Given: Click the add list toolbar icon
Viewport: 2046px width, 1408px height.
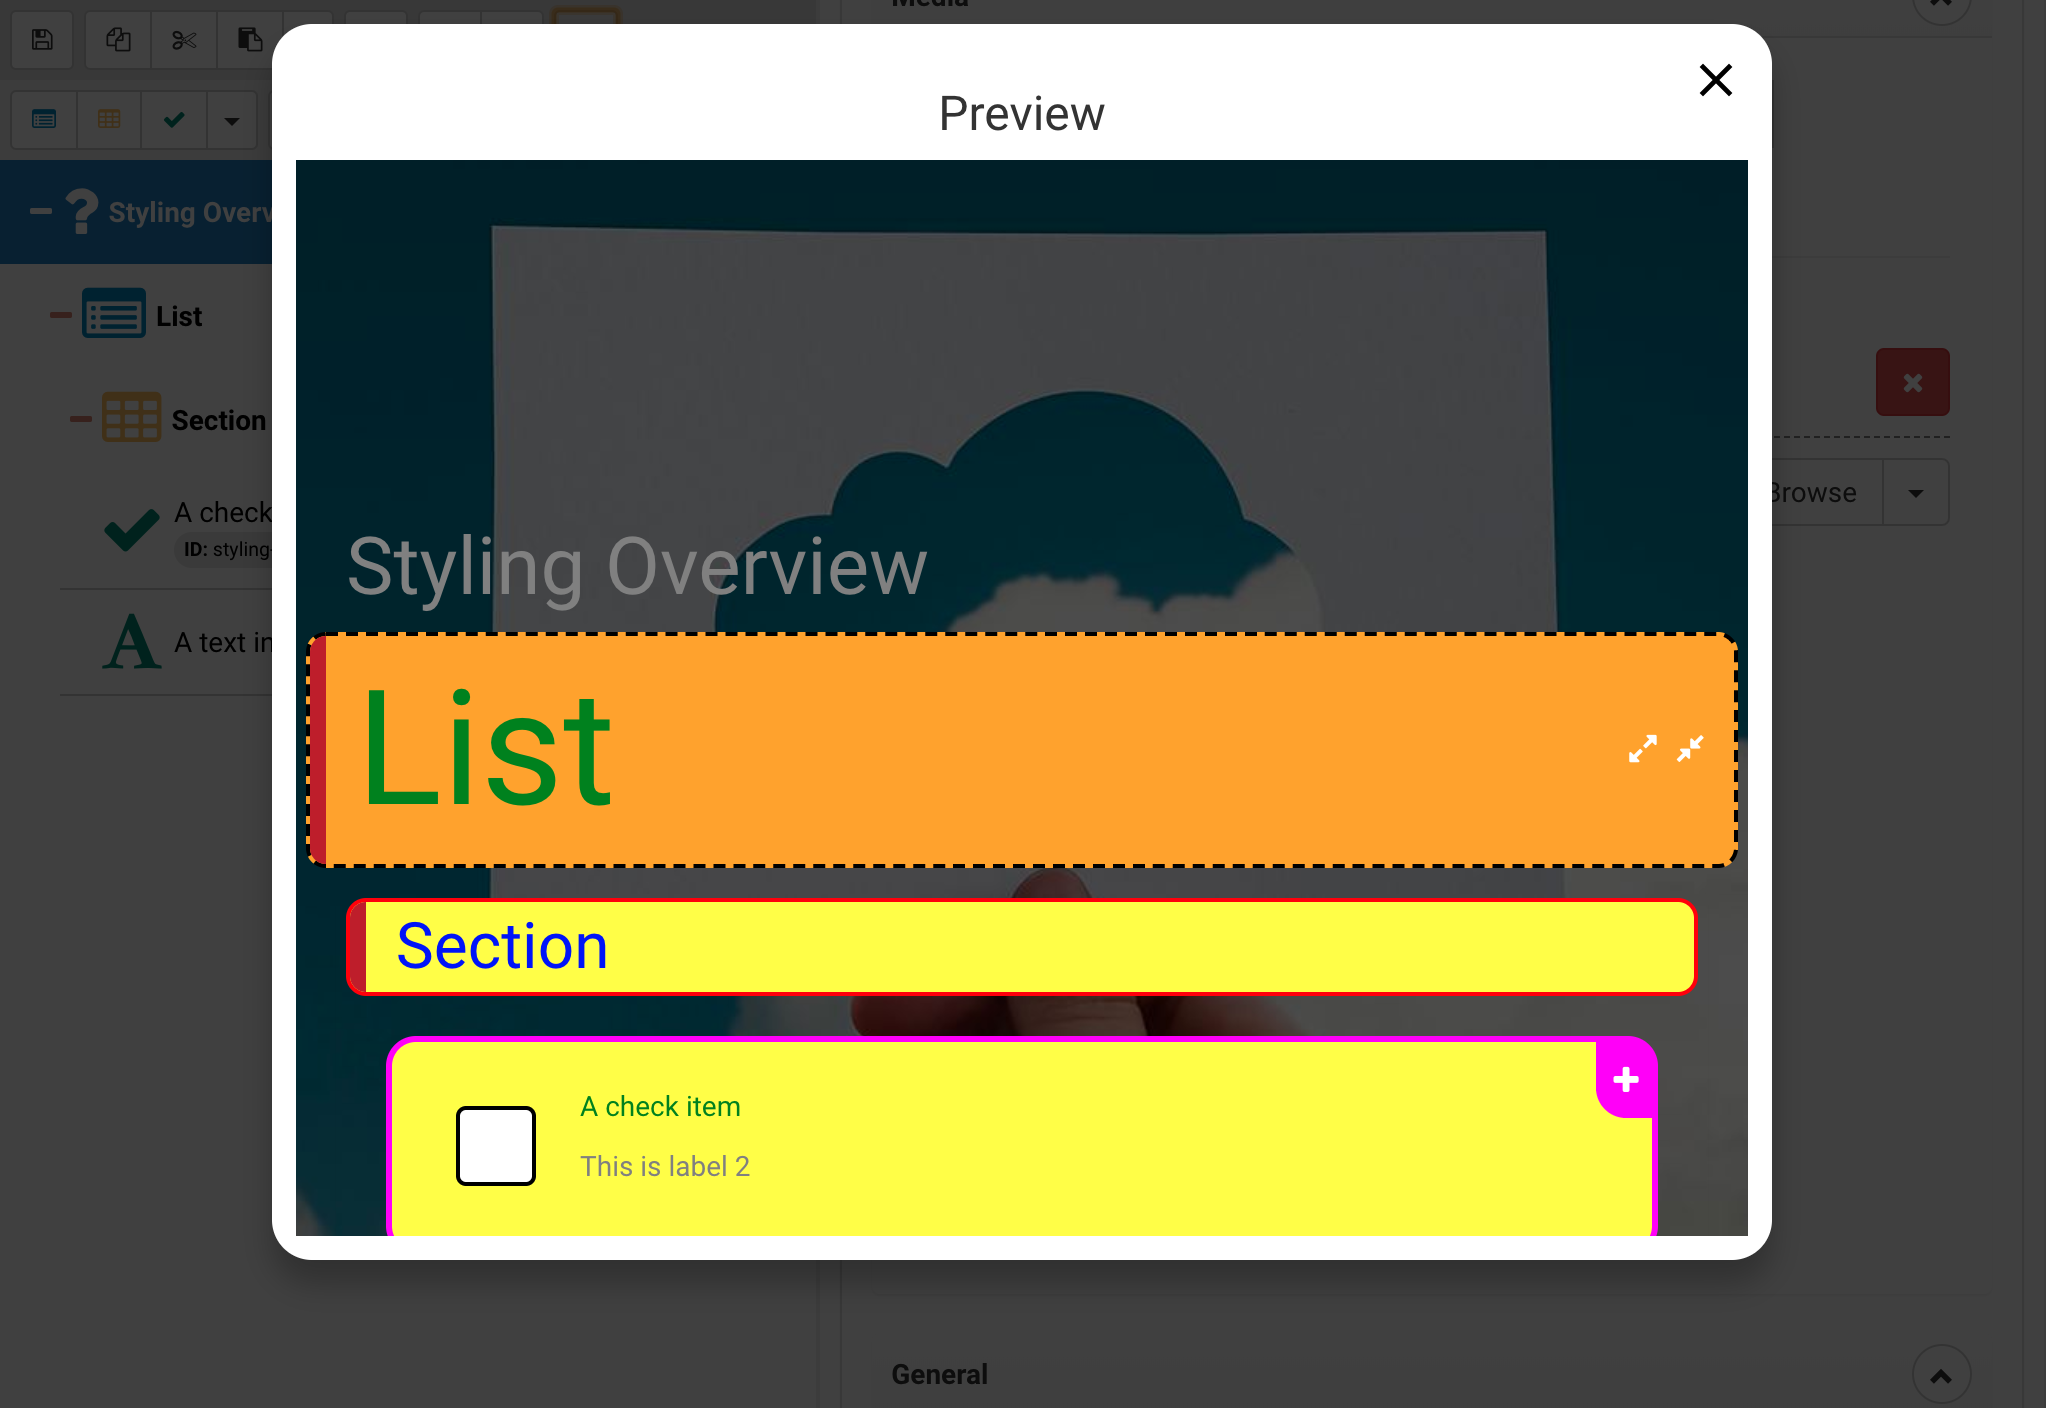Looking at the screenshot, I should click(x=44, y=120).
